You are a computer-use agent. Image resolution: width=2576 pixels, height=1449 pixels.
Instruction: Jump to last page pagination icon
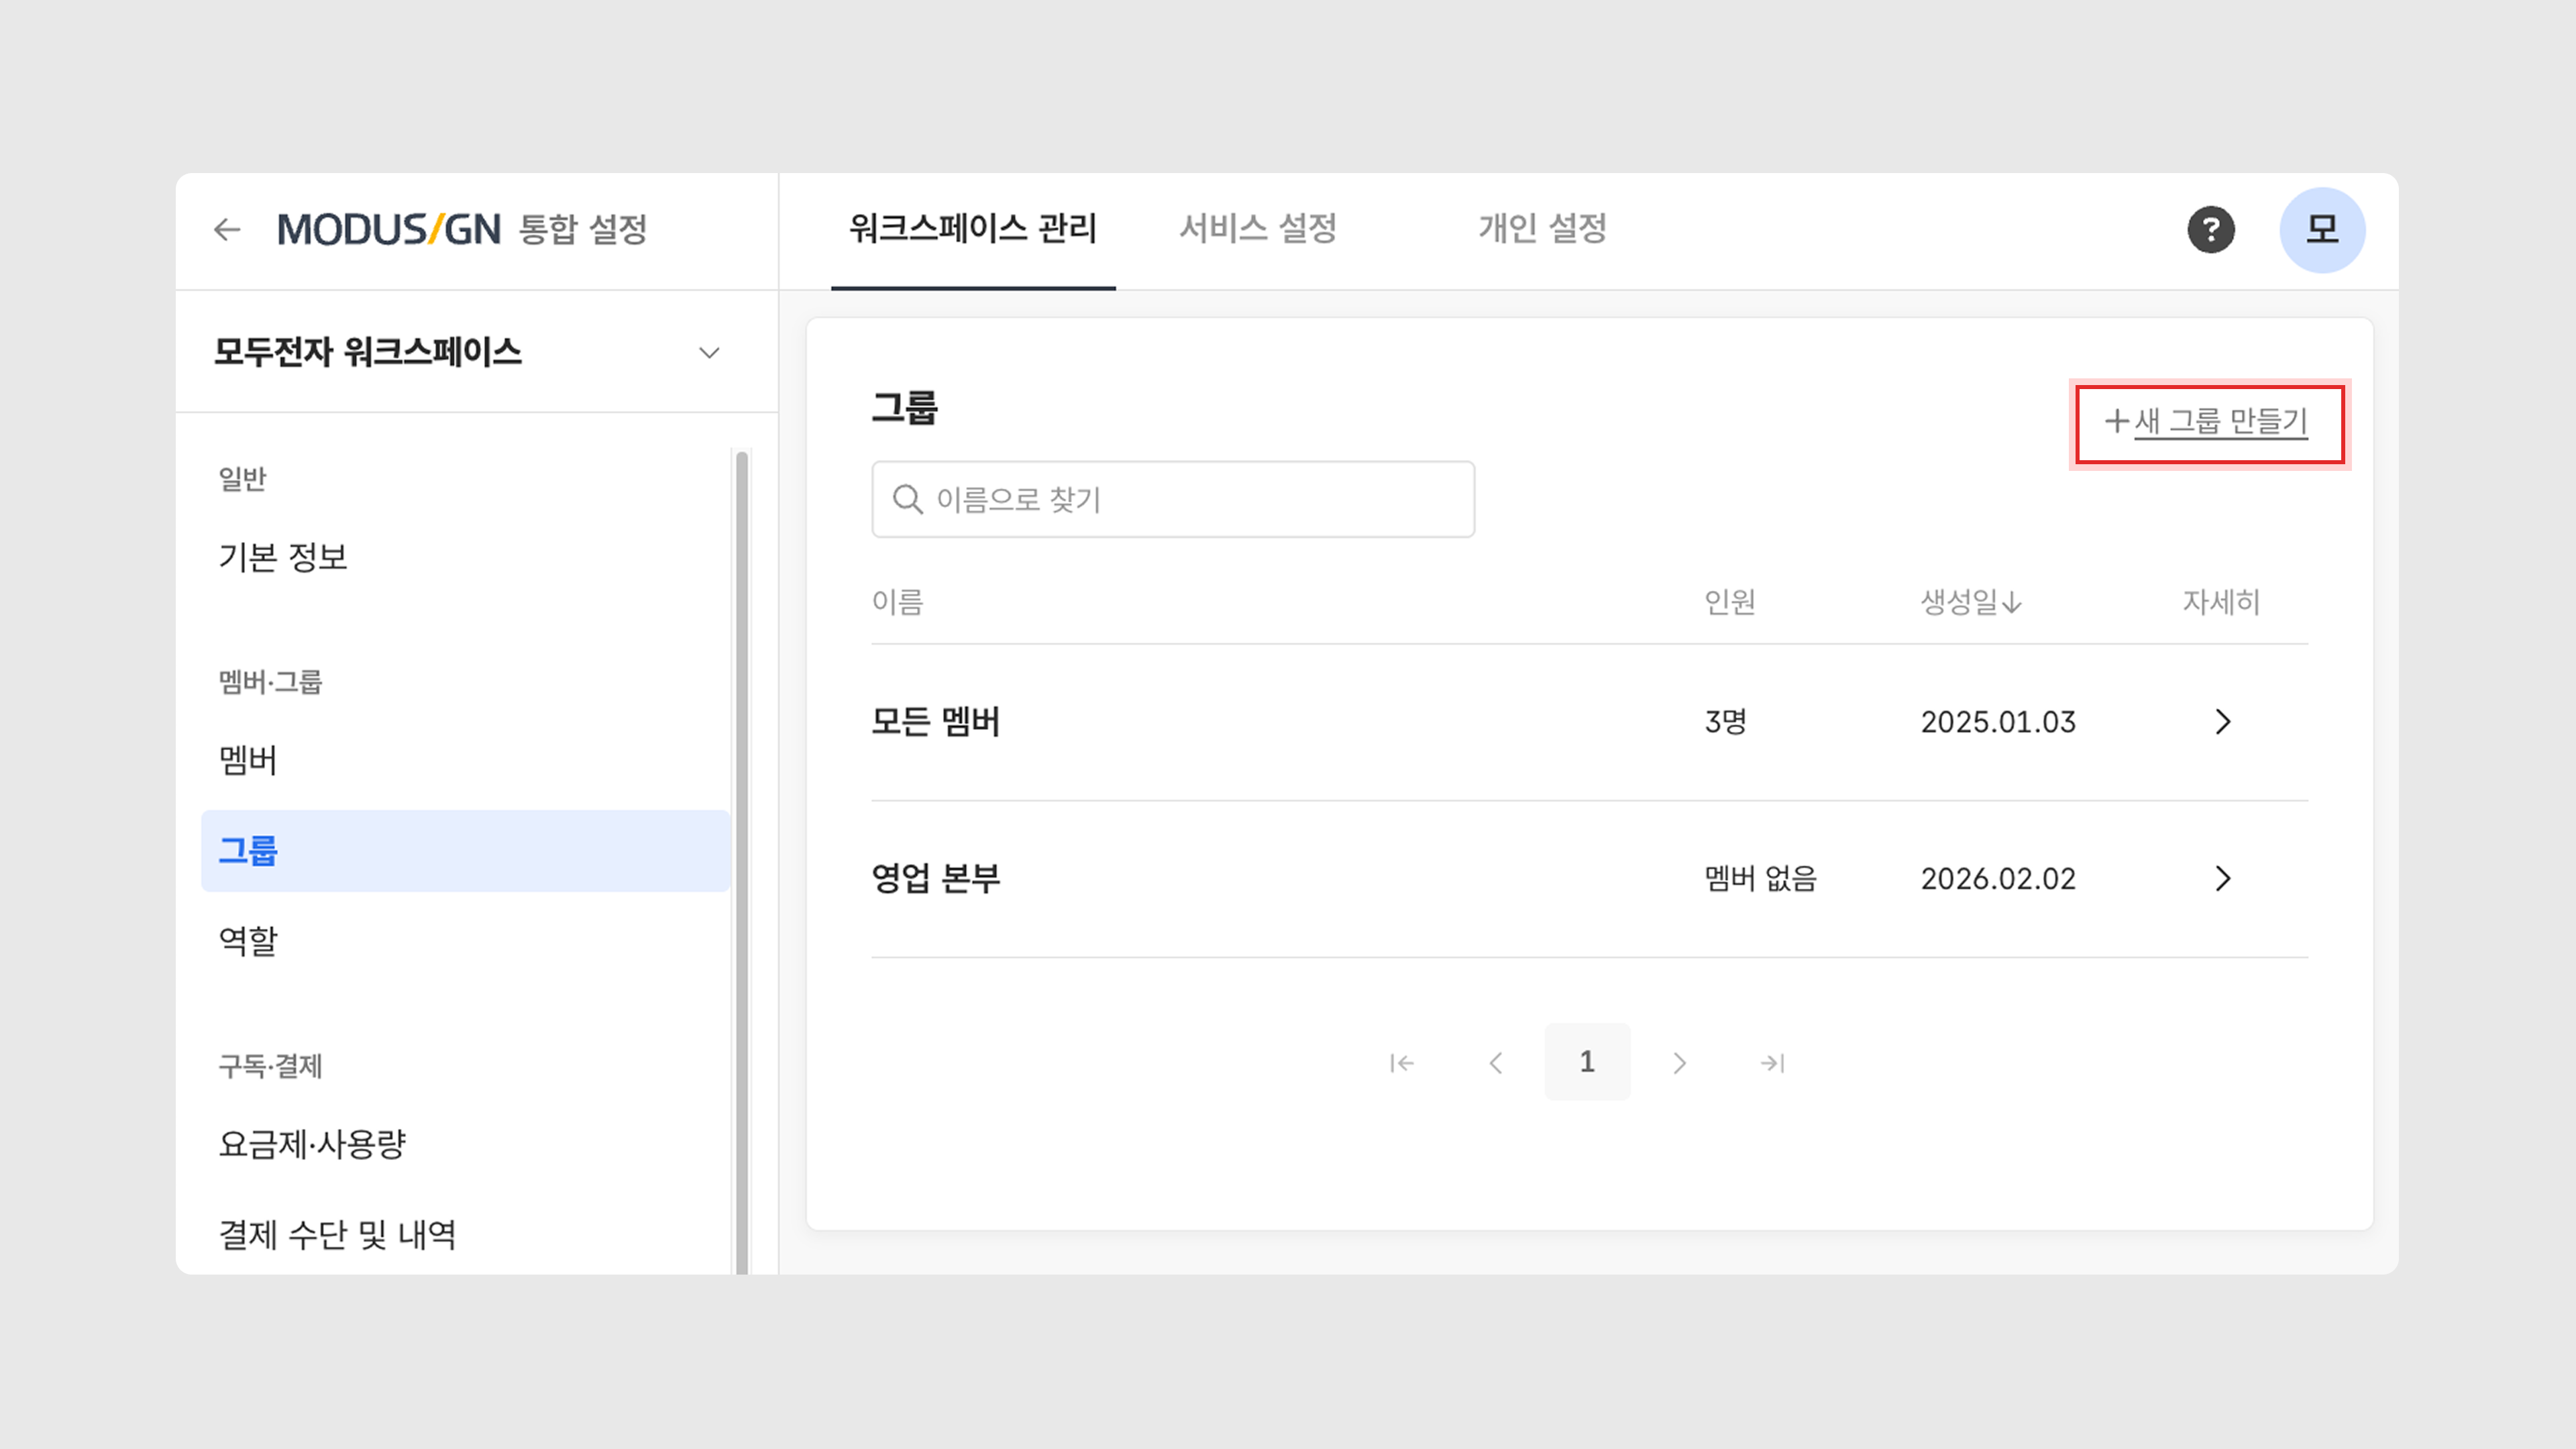(x=1772, y=1063)
